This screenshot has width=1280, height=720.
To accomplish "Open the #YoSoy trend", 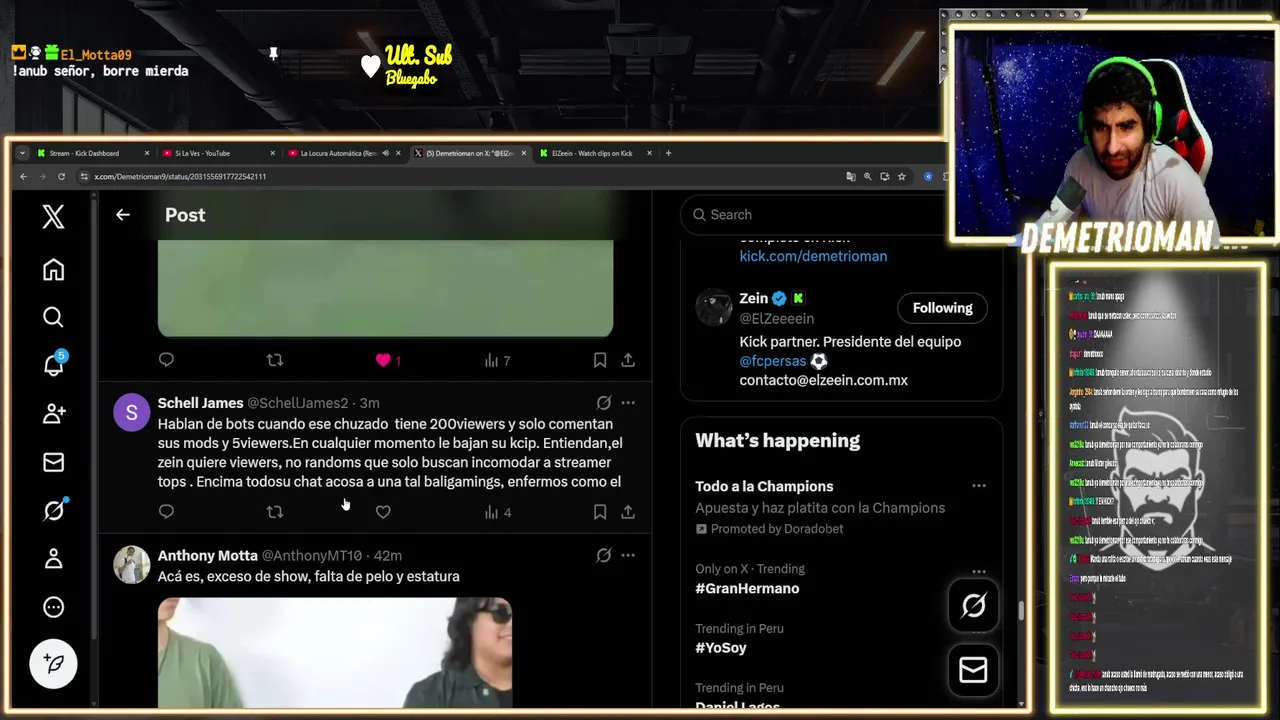I will coord(720,648).
